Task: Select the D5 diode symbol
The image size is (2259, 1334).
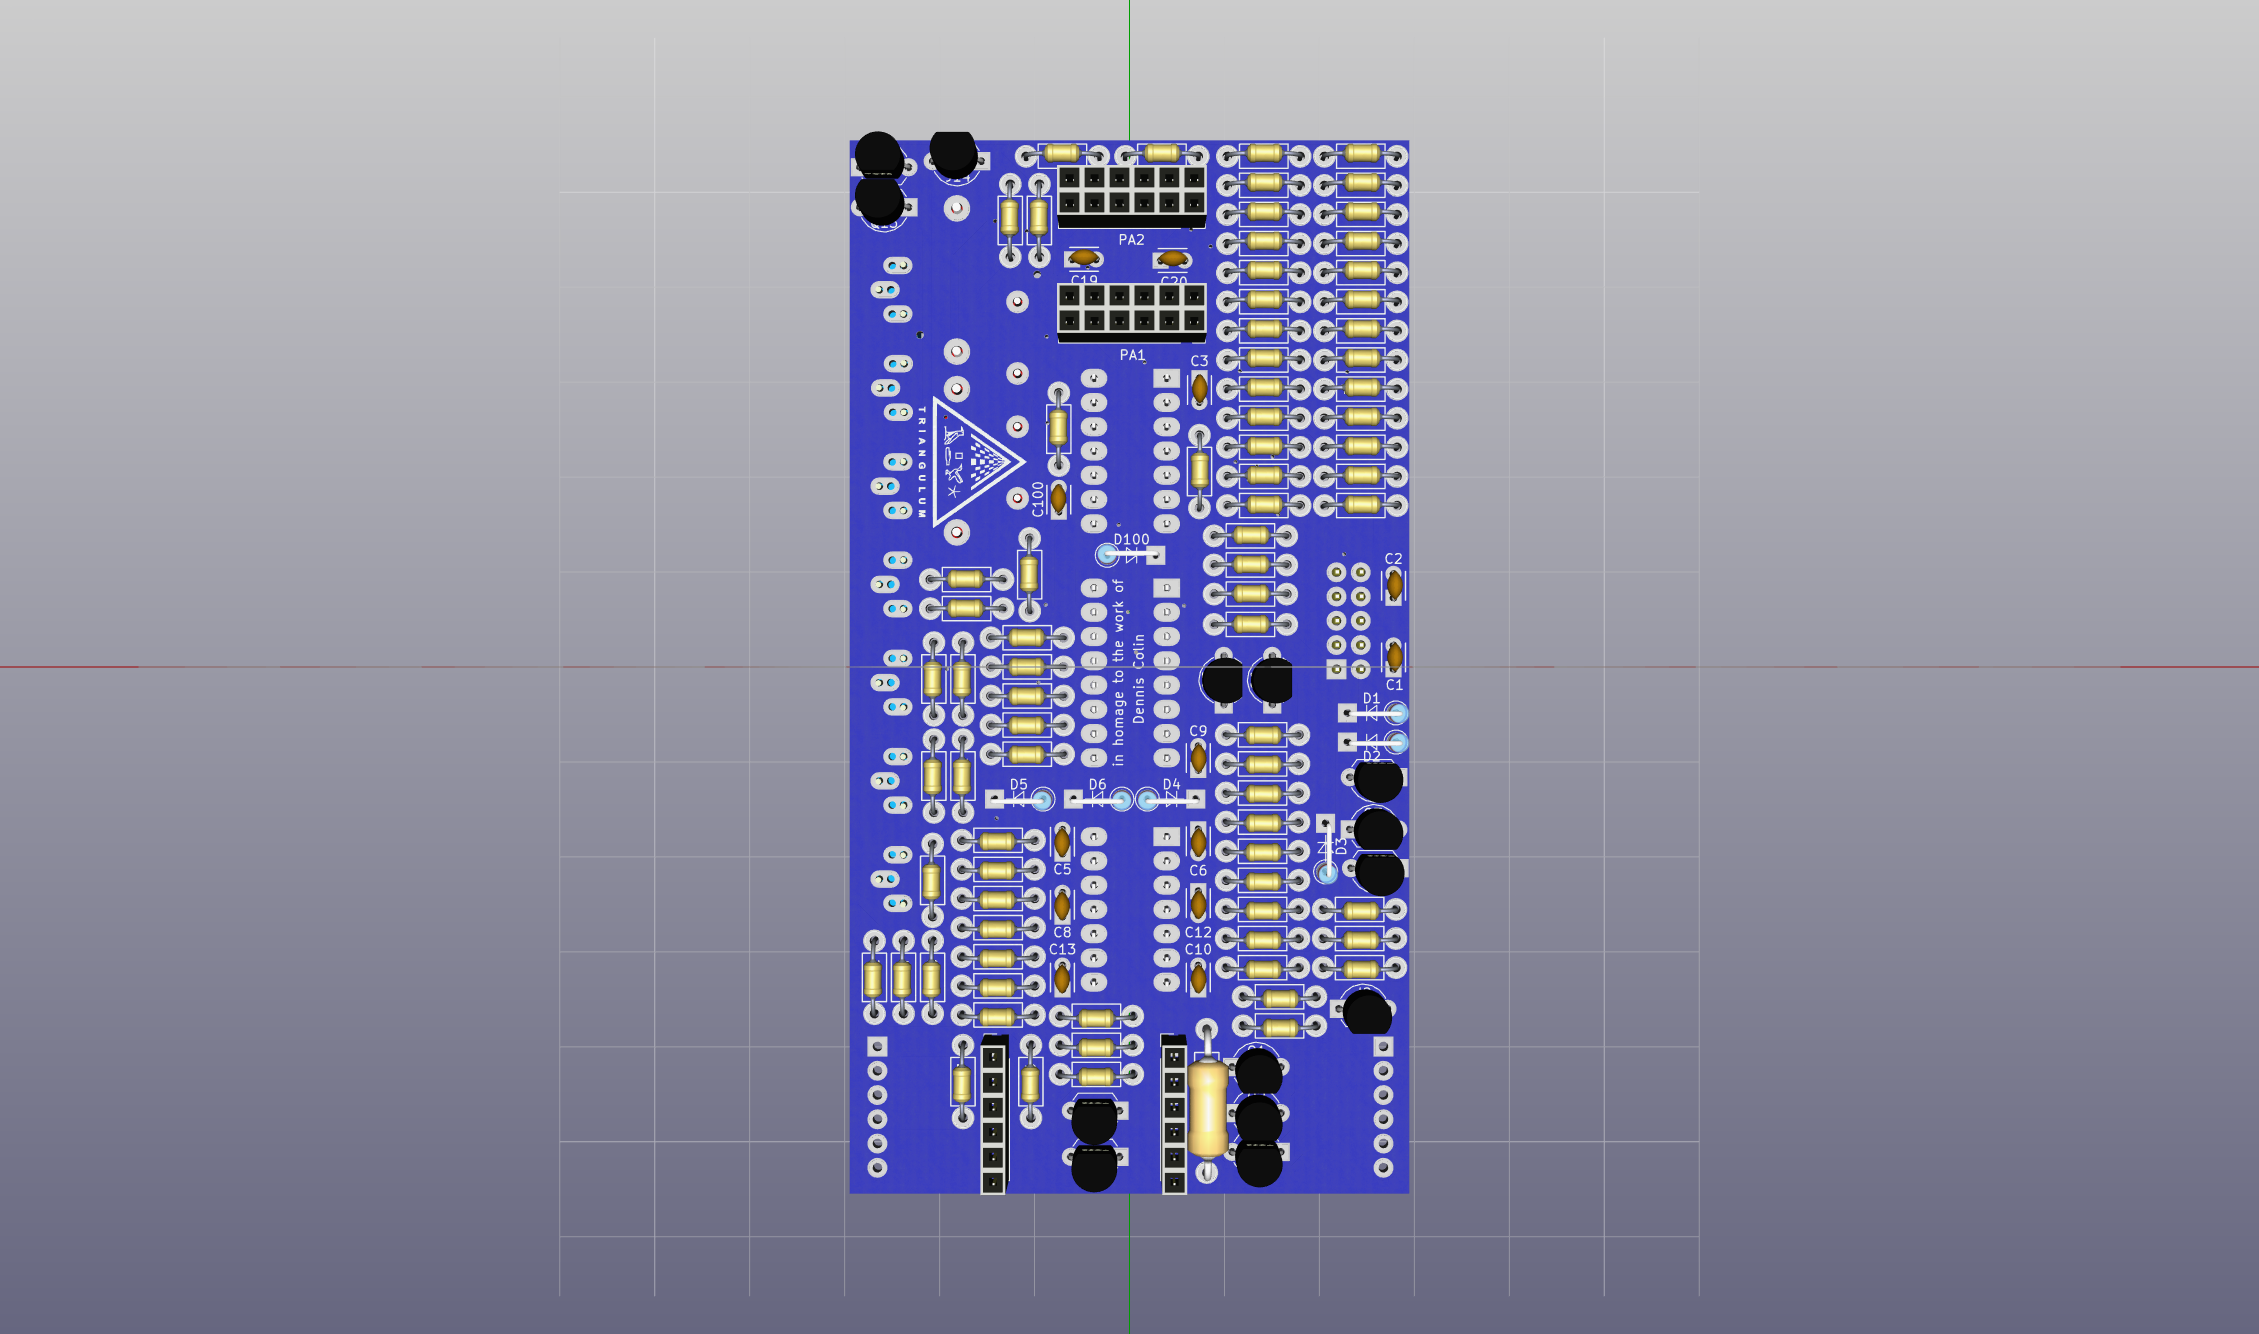Action: [1019, 799]
